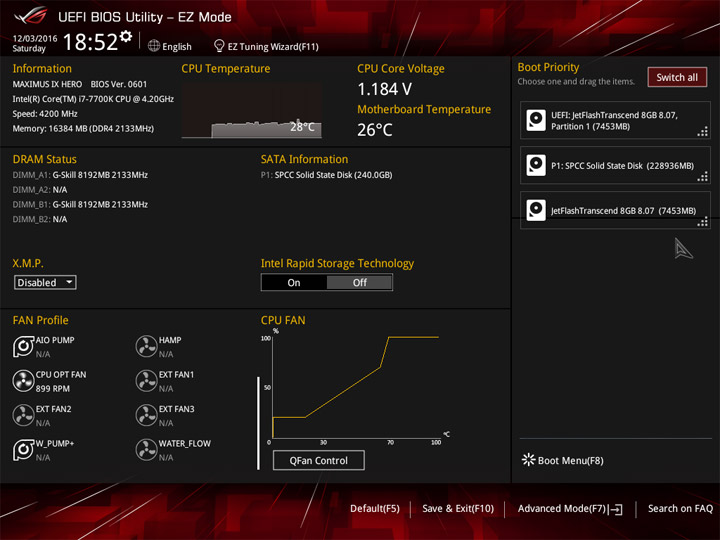Viewport: 720px width, 540px height.
Task: Click Speed: 4200 MHz line
Action: [x=45, y=114]
